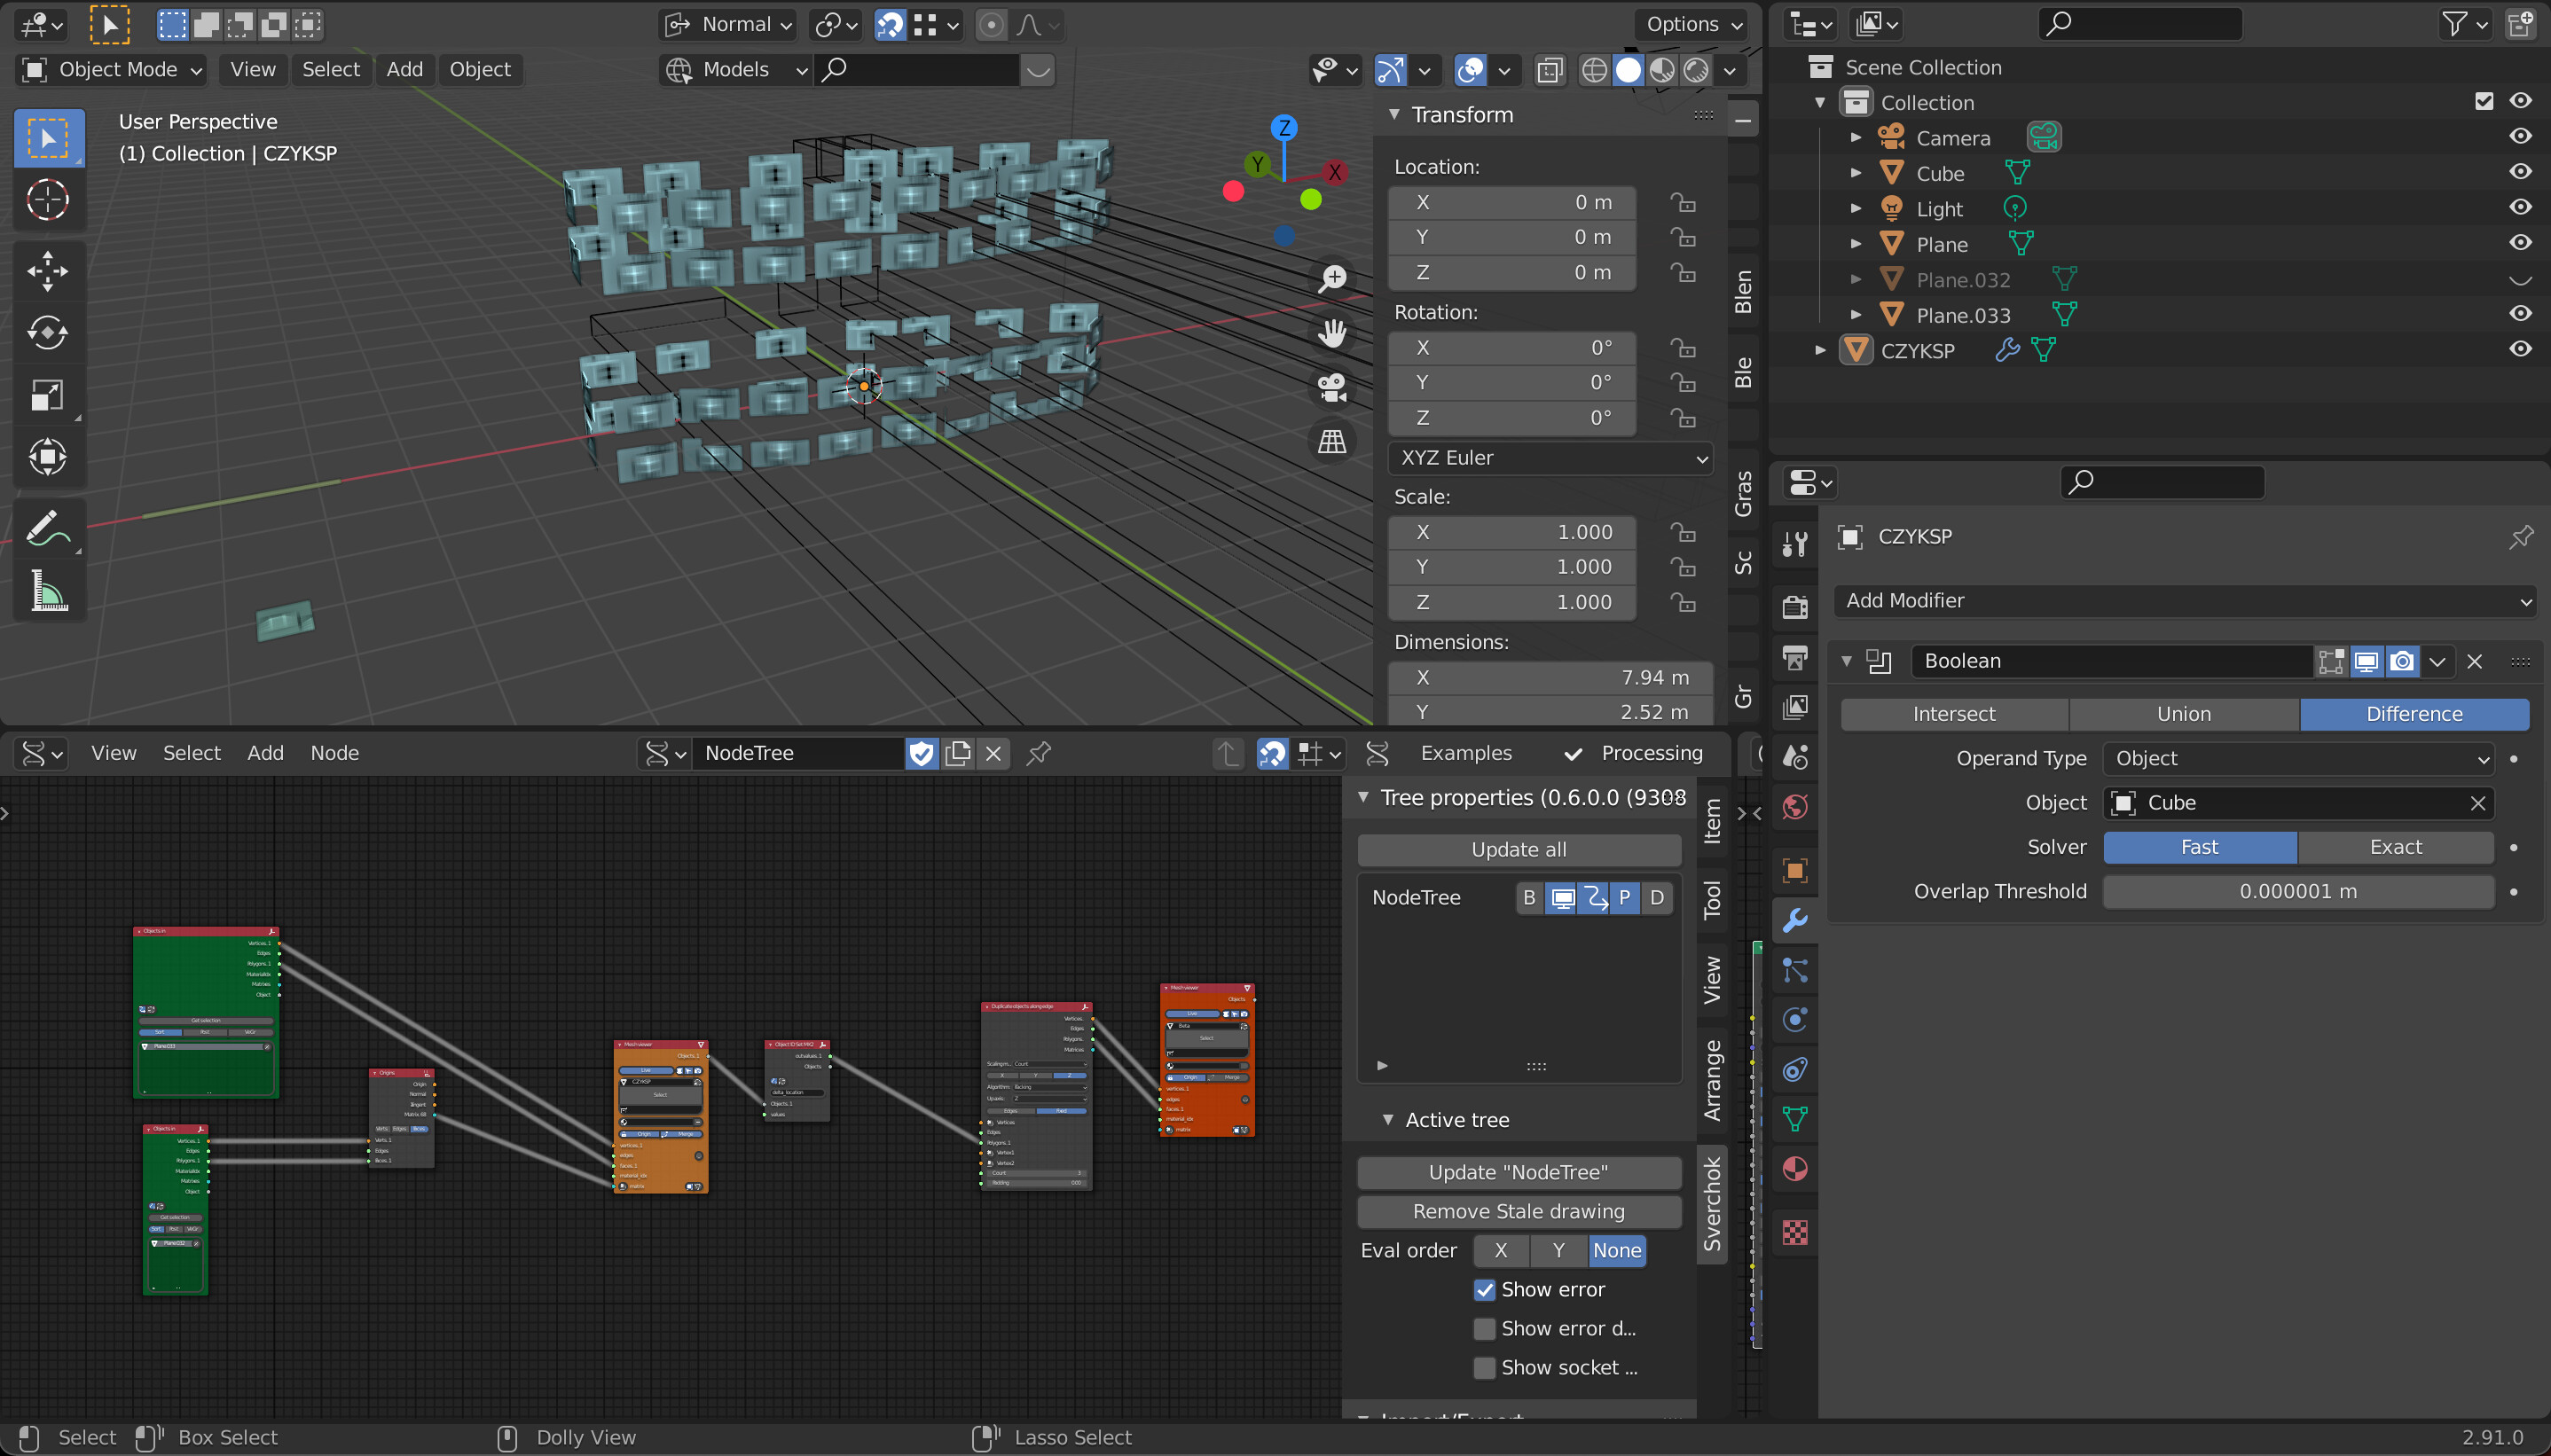This screenshot has height=1456, width=2551.
Task: Switch perspective/orthographic grid icon
Action: [1332, 441]
